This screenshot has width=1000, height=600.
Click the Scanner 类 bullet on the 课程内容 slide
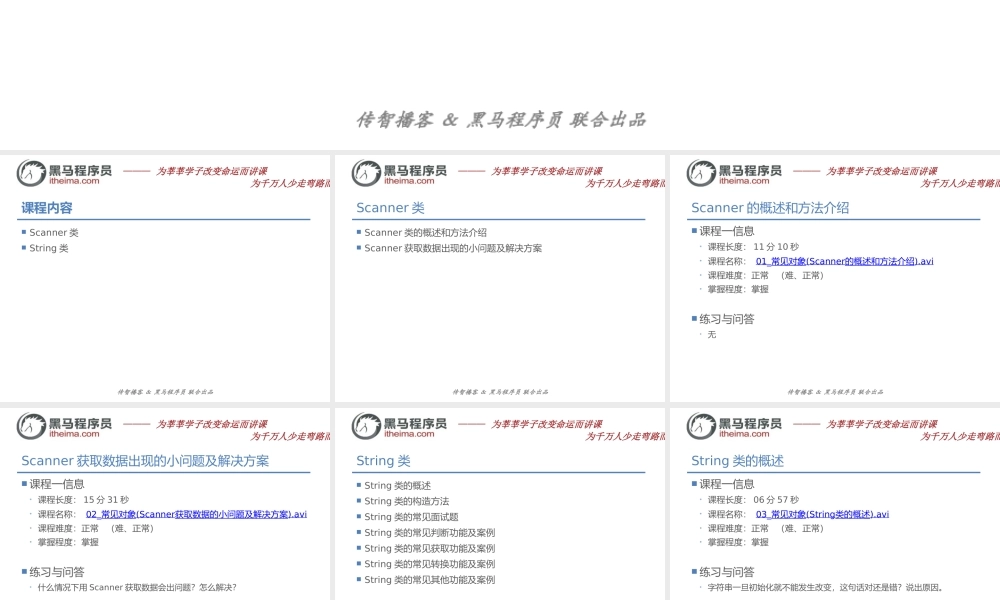pyautogui.click(x=55, y=232)
